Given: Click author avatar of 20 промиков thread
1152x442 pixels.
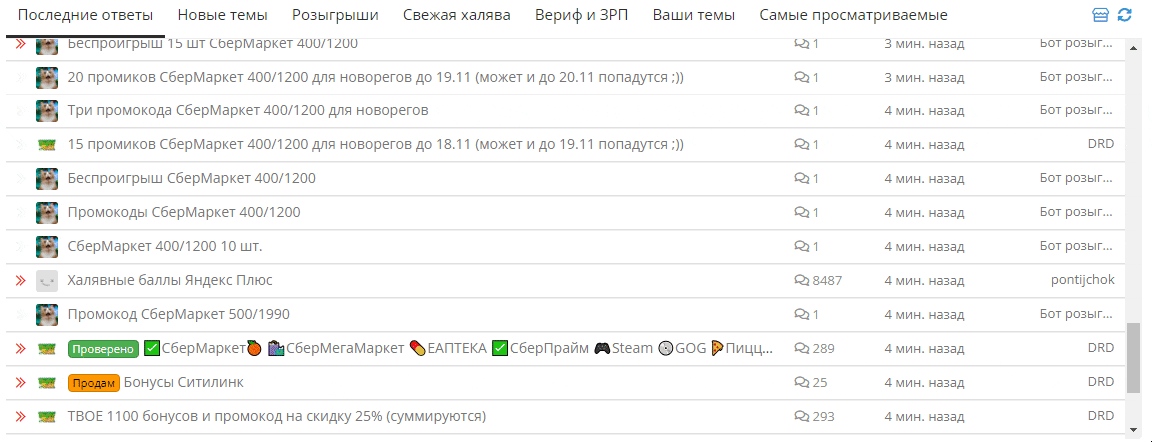Looking at the screenshot, I should point(47,77).
